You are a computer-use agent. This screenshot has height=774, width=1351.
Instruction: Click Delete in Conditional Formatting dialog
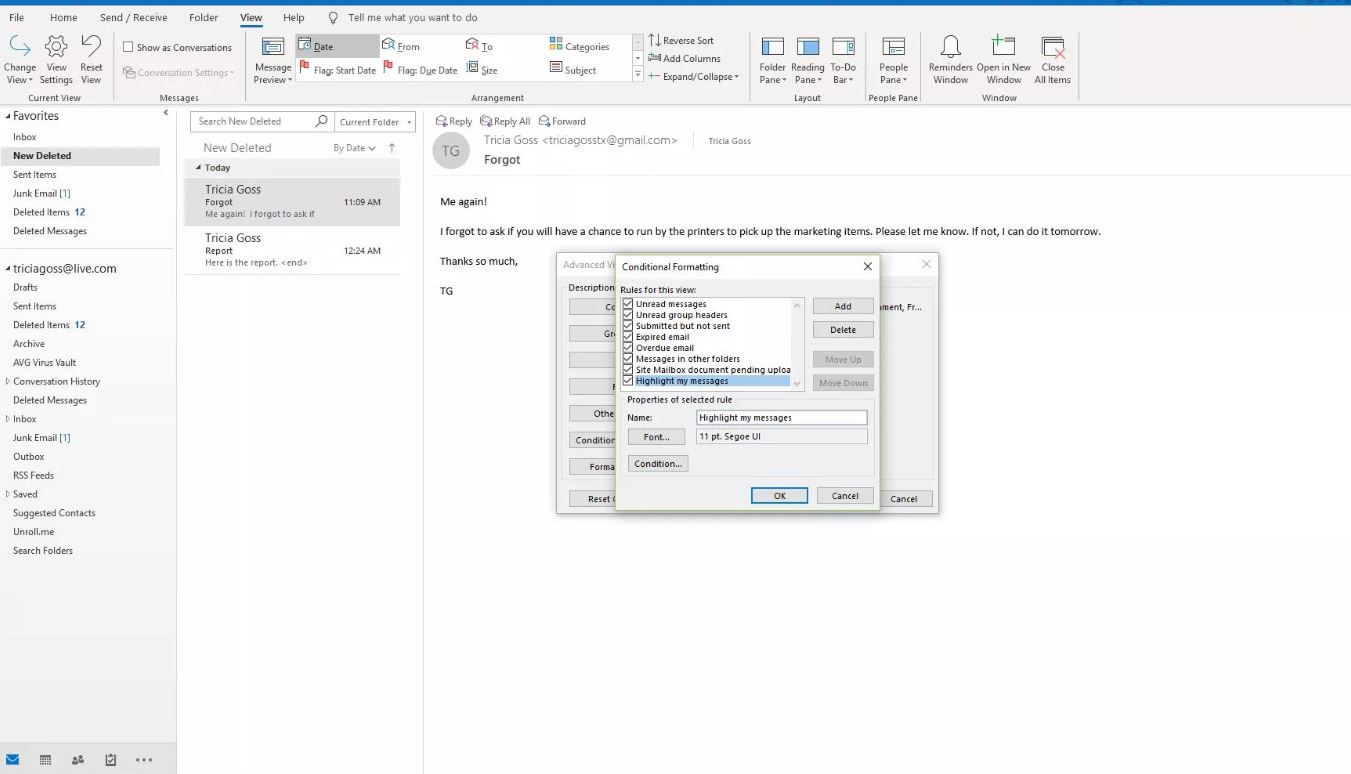[x=843, y=329]
